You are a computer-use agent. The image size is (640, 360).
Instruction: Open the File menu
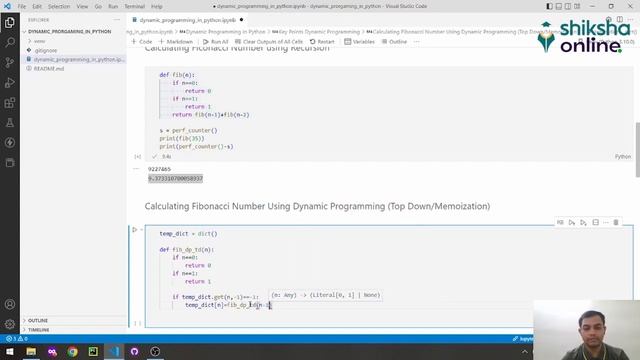(22, 7)
